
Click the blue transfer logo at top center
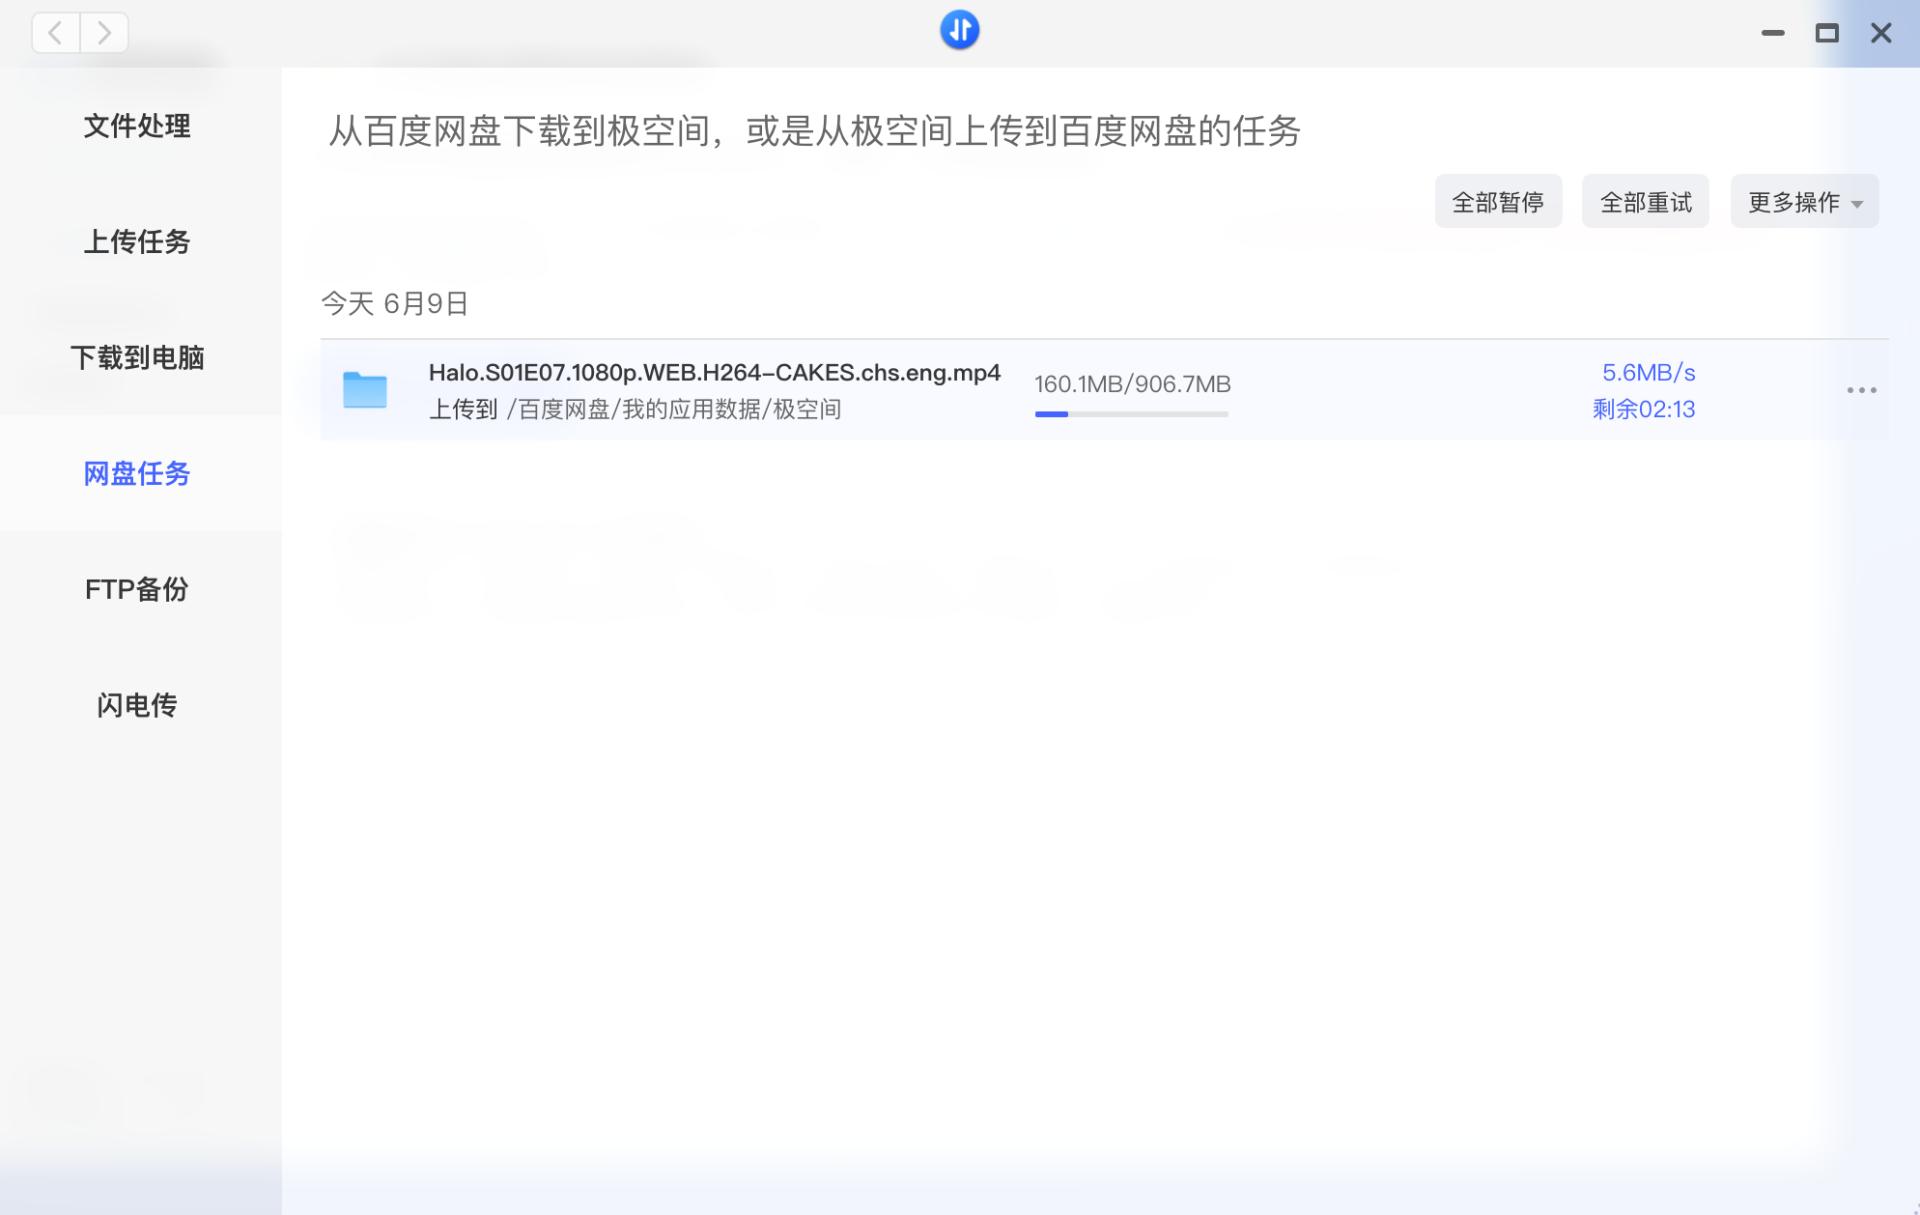point(959,30)
